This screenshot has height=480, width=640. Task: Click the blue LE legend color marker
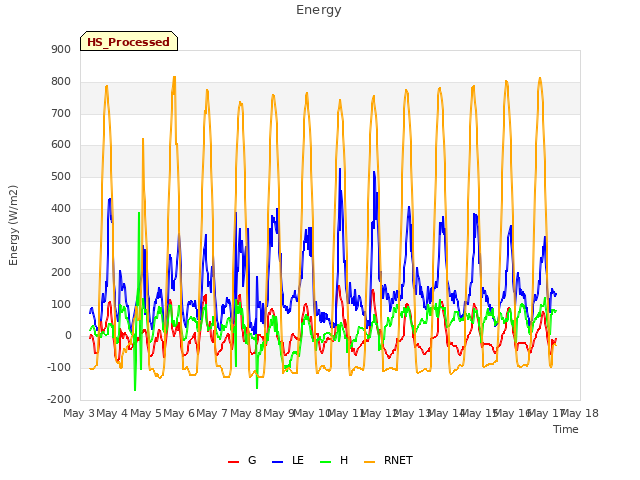(278, 462)
